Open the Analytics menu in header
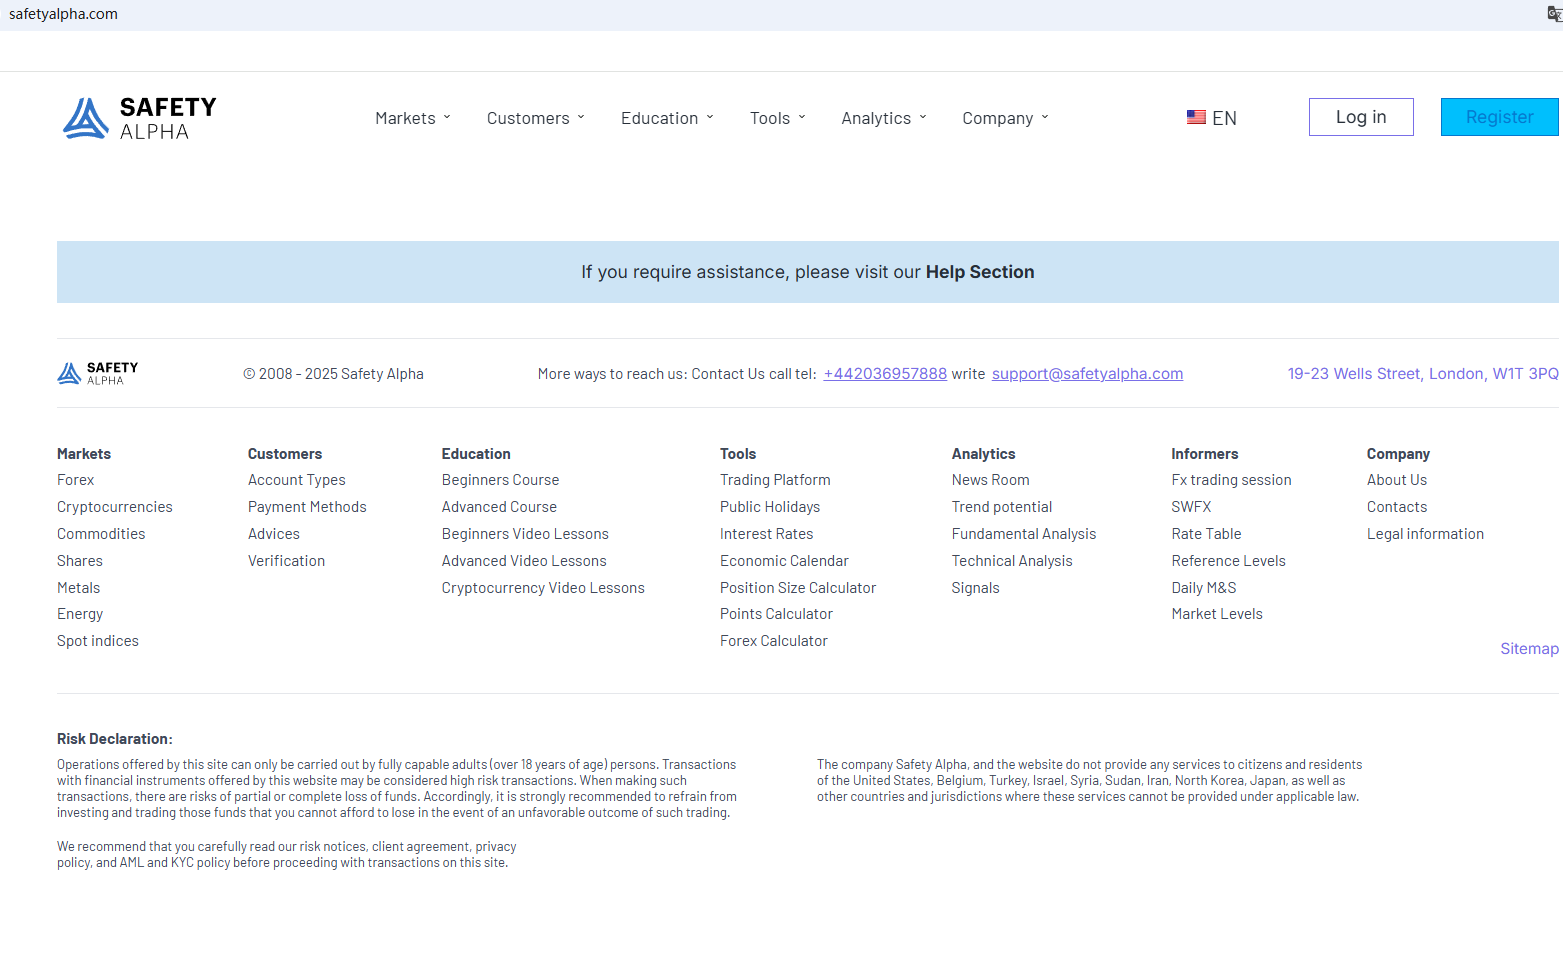Screen dimensions: 1563x973 coord(883,118)
